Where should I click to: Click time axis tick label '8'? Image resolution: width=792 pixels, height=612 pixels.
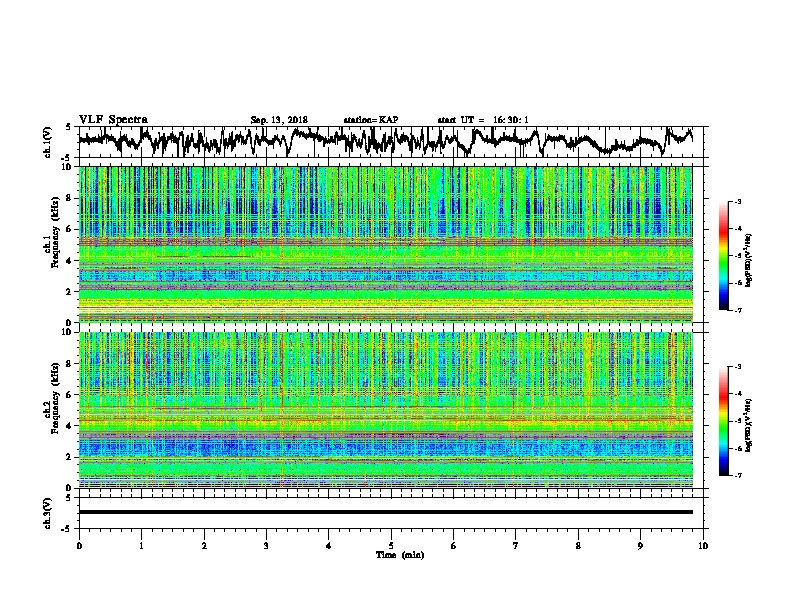pyautogui.click(x=578, y=546)
